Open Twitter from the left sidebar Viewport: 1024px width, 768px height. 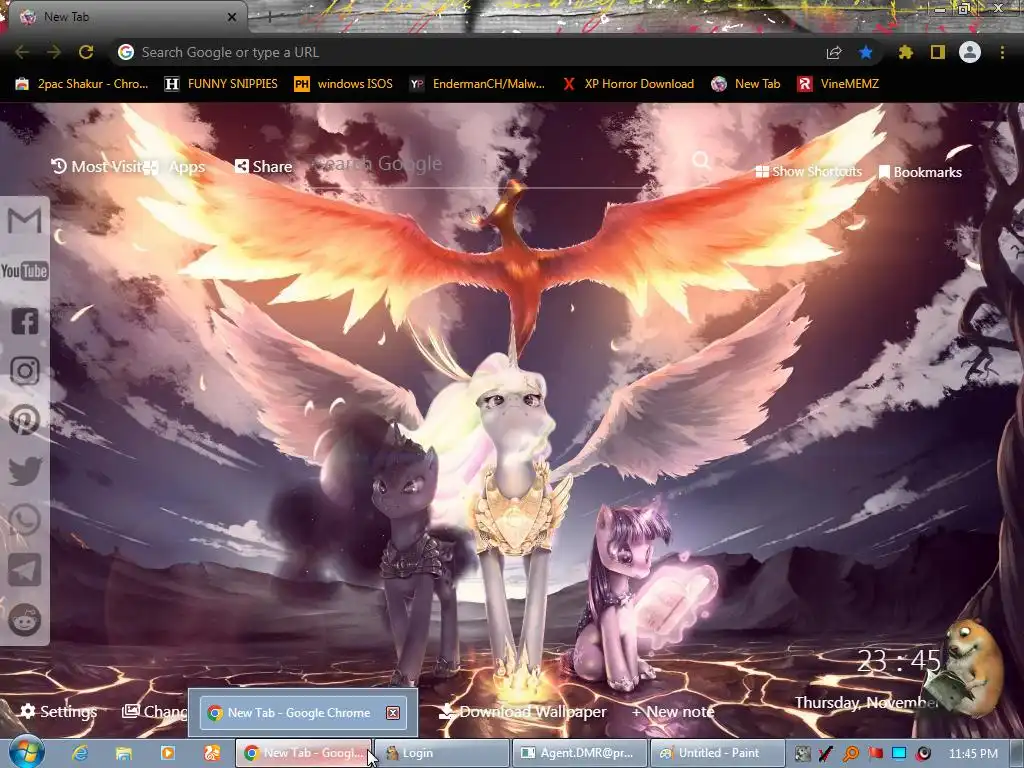[x=25, y=471]
